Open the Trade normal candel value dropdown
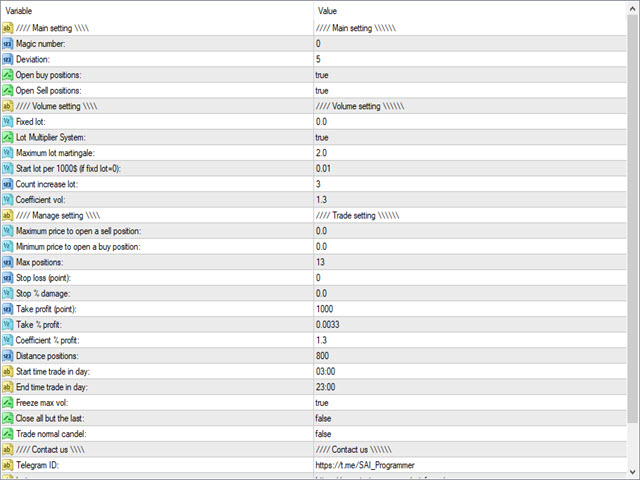640x480 pixels. pos(470,434)
